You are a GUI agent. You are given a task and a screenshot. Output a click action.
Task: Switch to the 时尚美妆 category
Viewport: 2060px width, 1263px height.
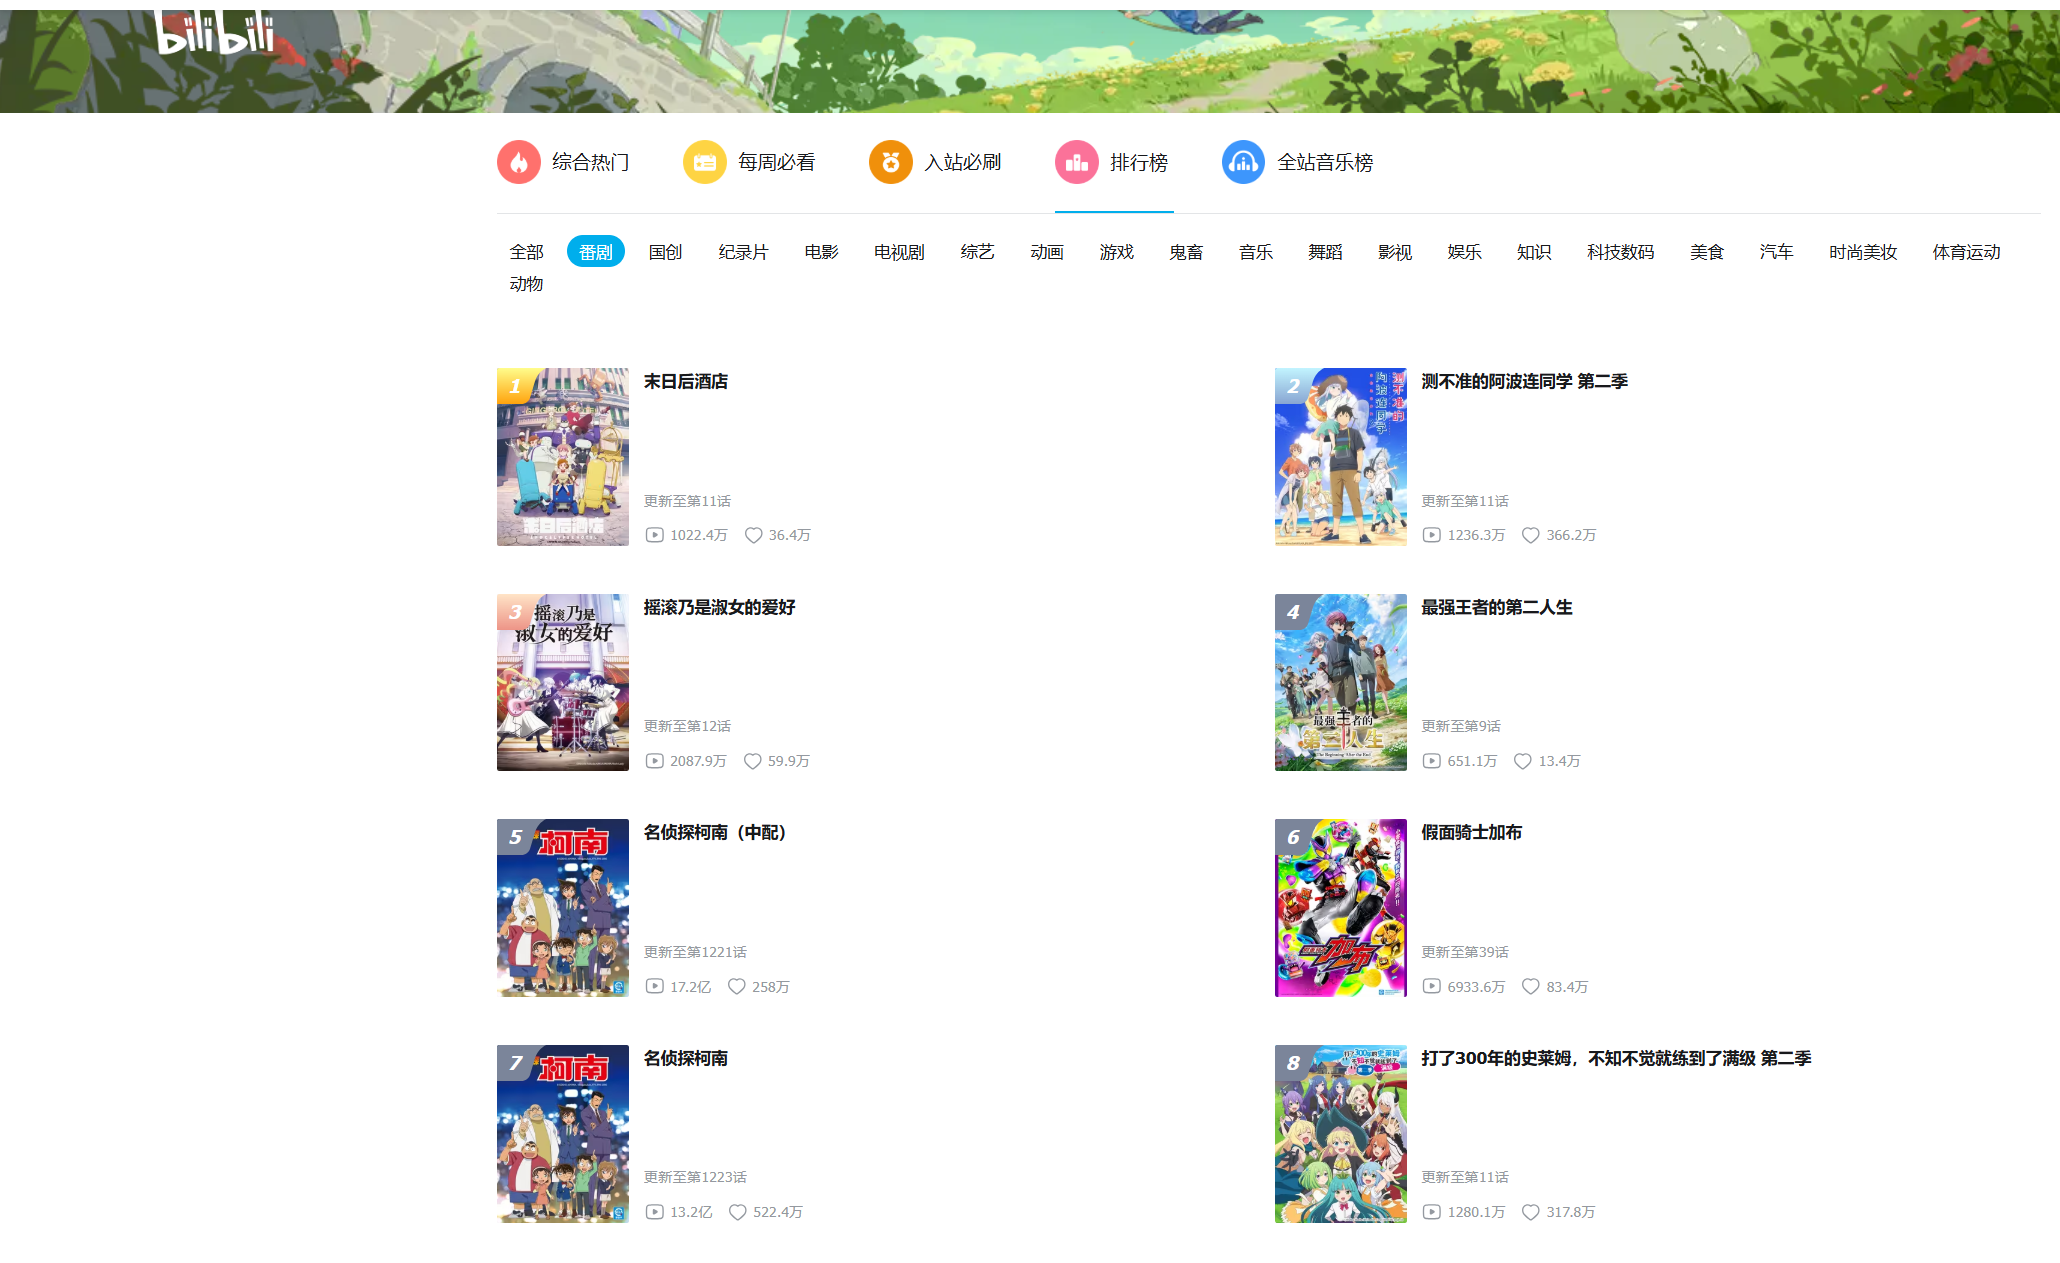coord(1863,252)
